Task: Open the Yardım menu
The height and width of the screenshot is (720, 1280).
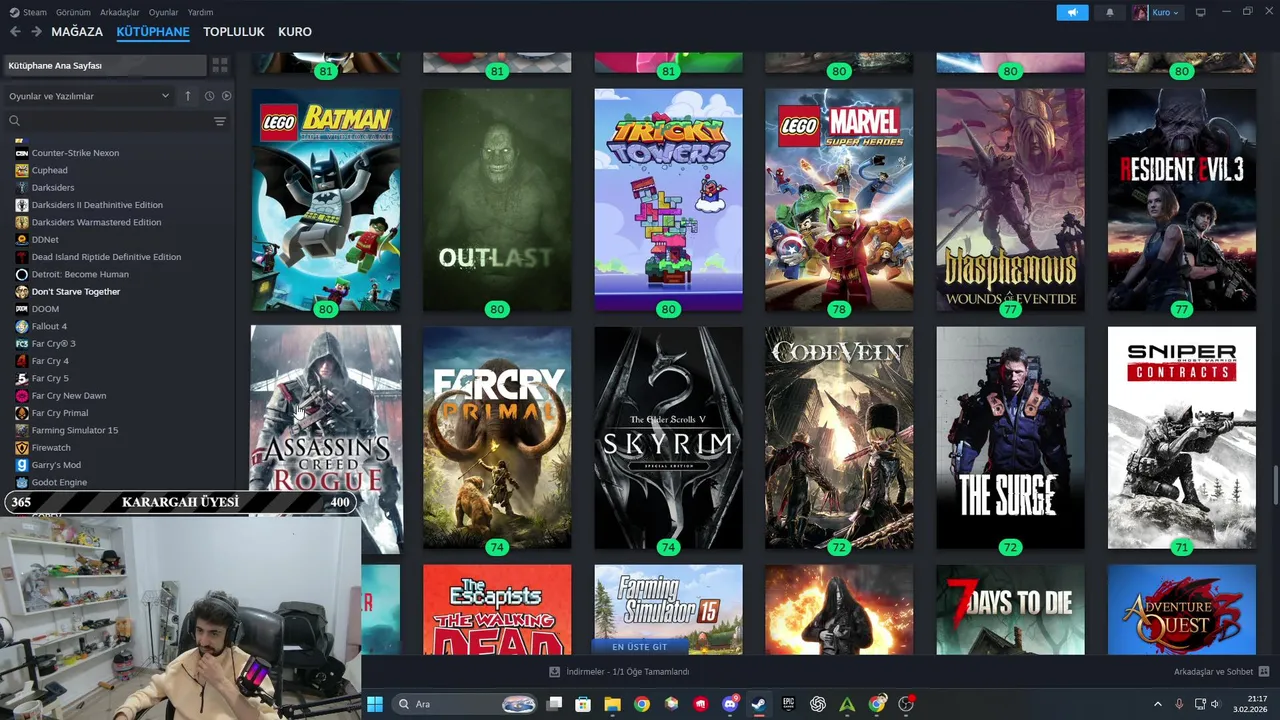Action: (x=200, y=12)
